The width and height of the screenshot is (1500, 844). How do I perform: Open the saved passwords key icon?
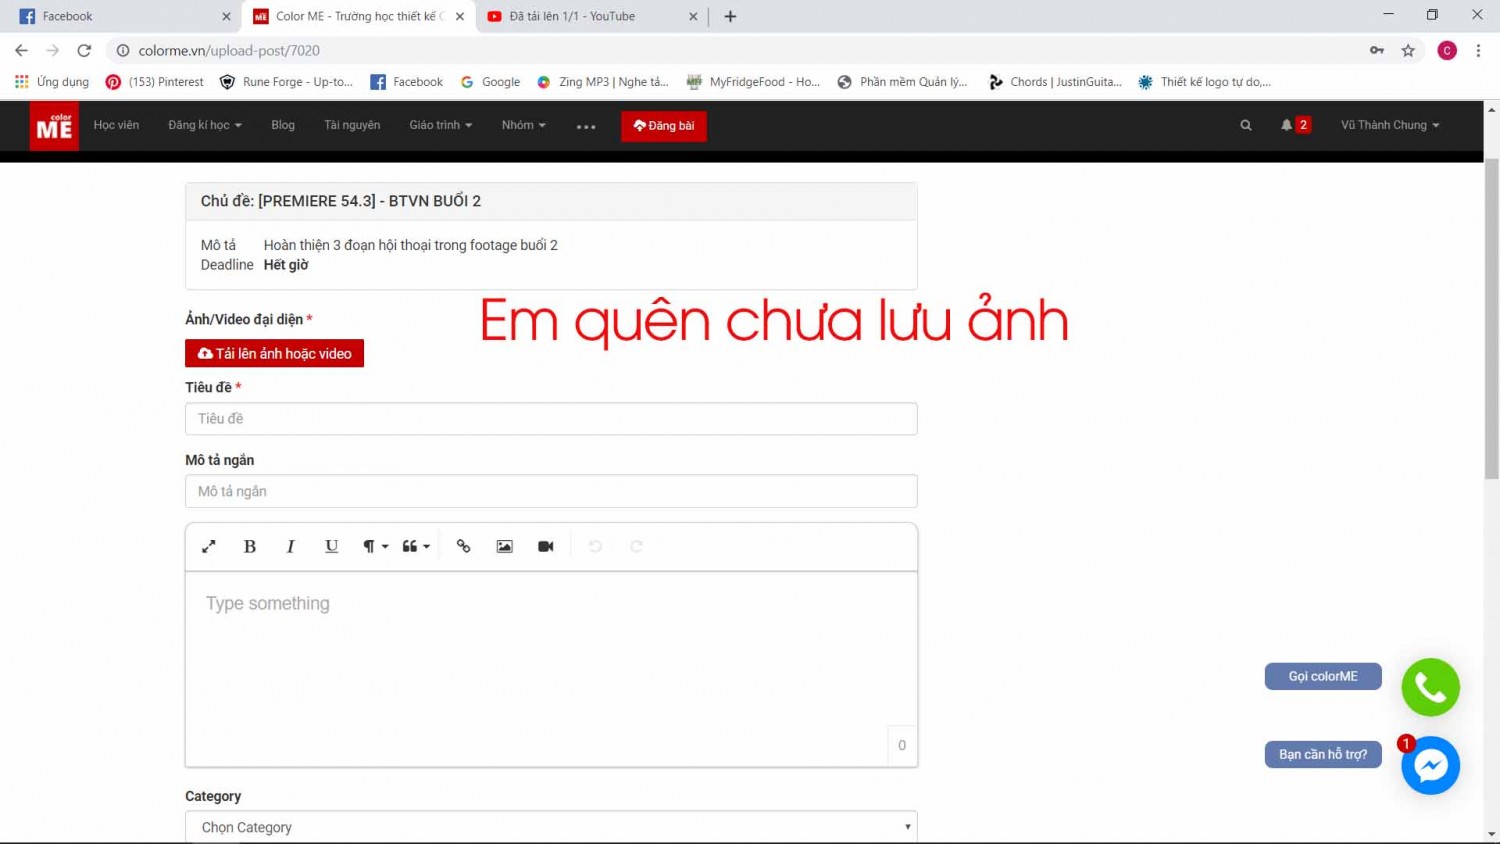point(1377,51)
